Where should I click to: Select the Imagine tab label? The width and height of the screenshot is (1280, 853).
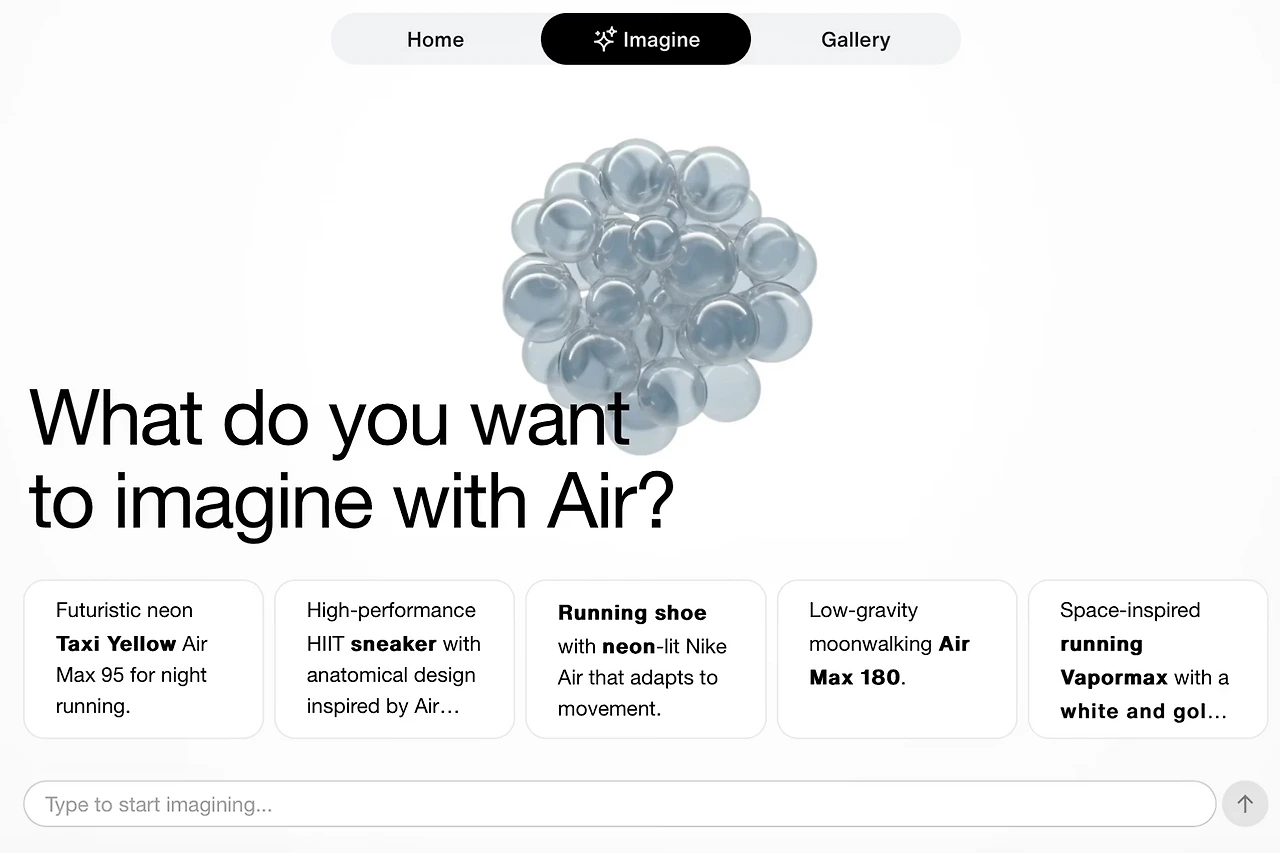(661, 40)
